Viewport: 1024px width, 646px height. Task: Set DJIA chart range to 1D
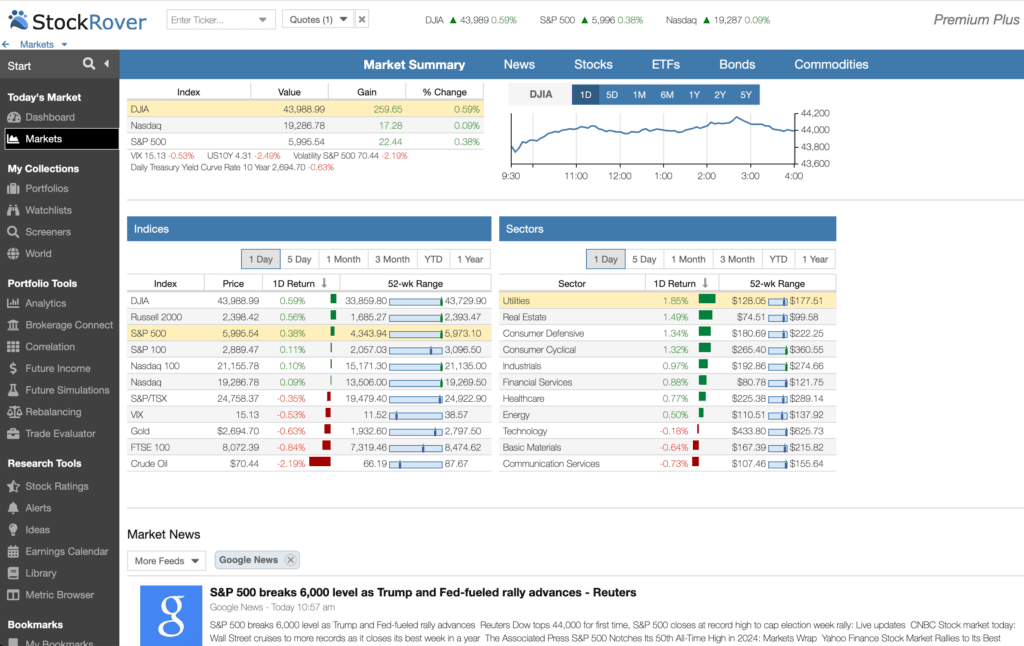[x=586, y=95]
